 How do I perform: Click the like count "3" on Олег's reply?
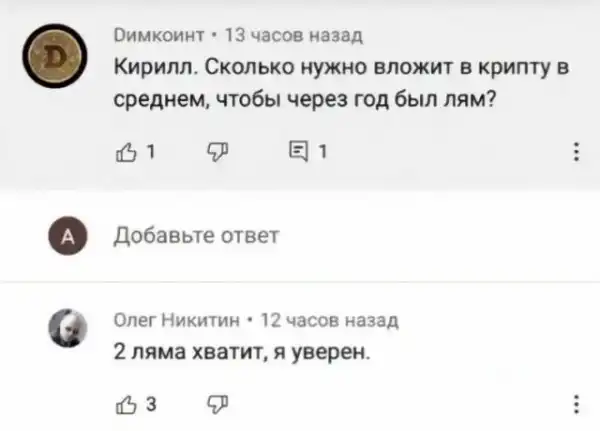(x=144, y=406)
